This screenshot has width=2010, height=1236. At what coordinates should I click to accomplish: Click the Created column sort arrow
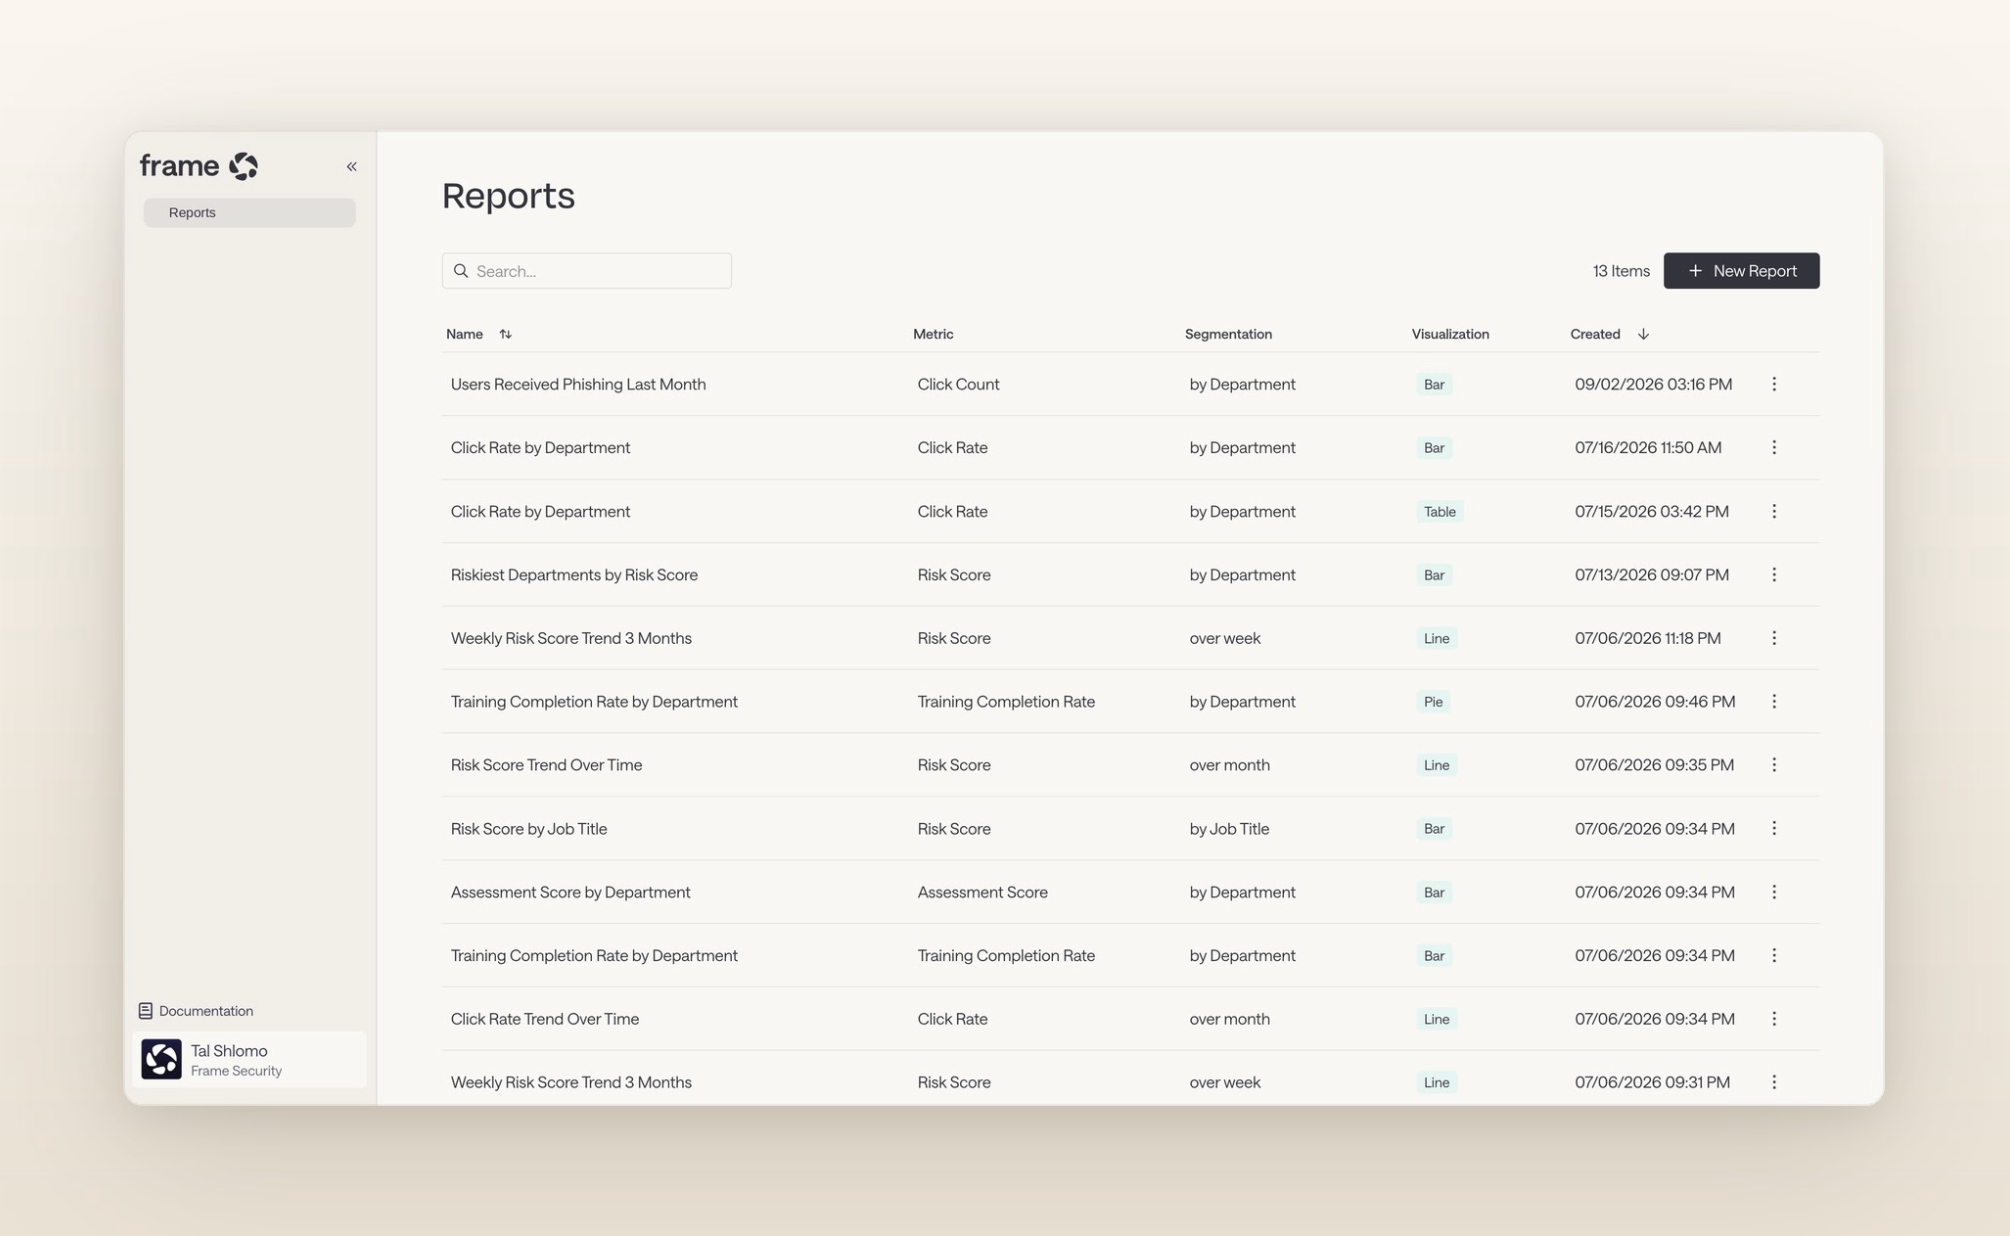[1643, 334]
